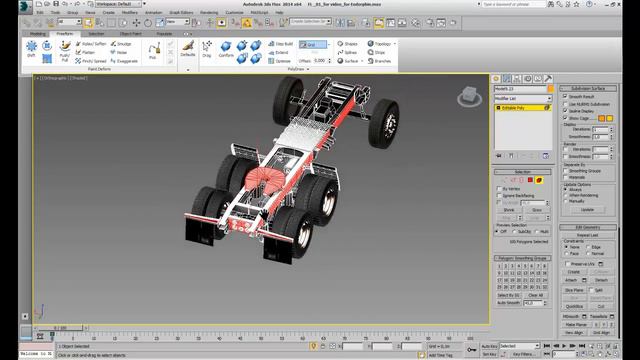640x360 pixels.
Task: Select the Edge constraint radio button
Action: (588, 247)
